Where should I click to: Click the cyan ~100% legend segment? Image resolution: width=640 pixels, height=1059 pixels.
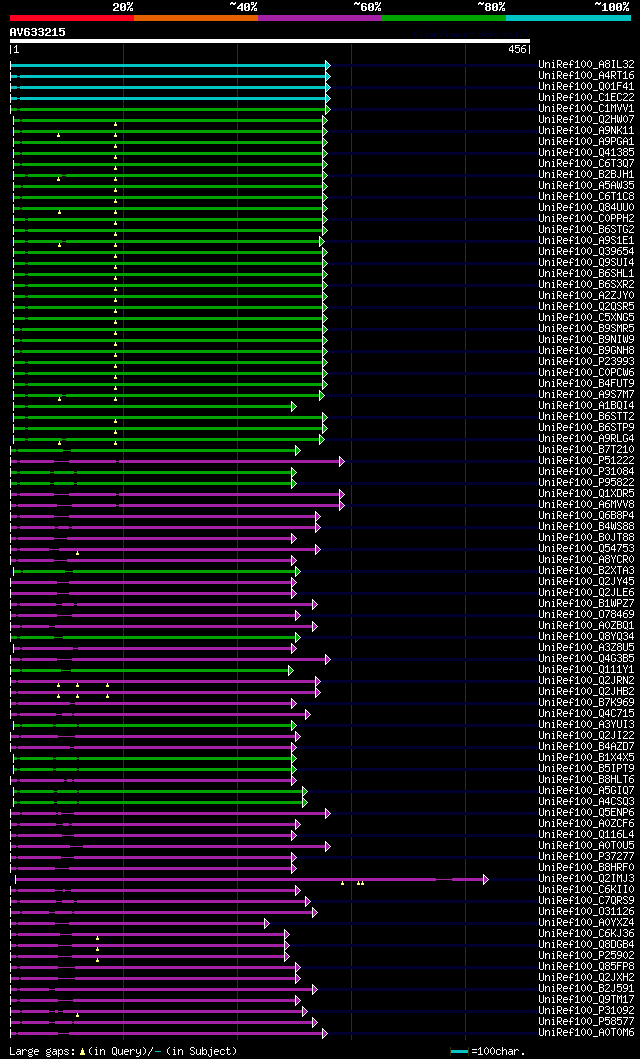568,18
